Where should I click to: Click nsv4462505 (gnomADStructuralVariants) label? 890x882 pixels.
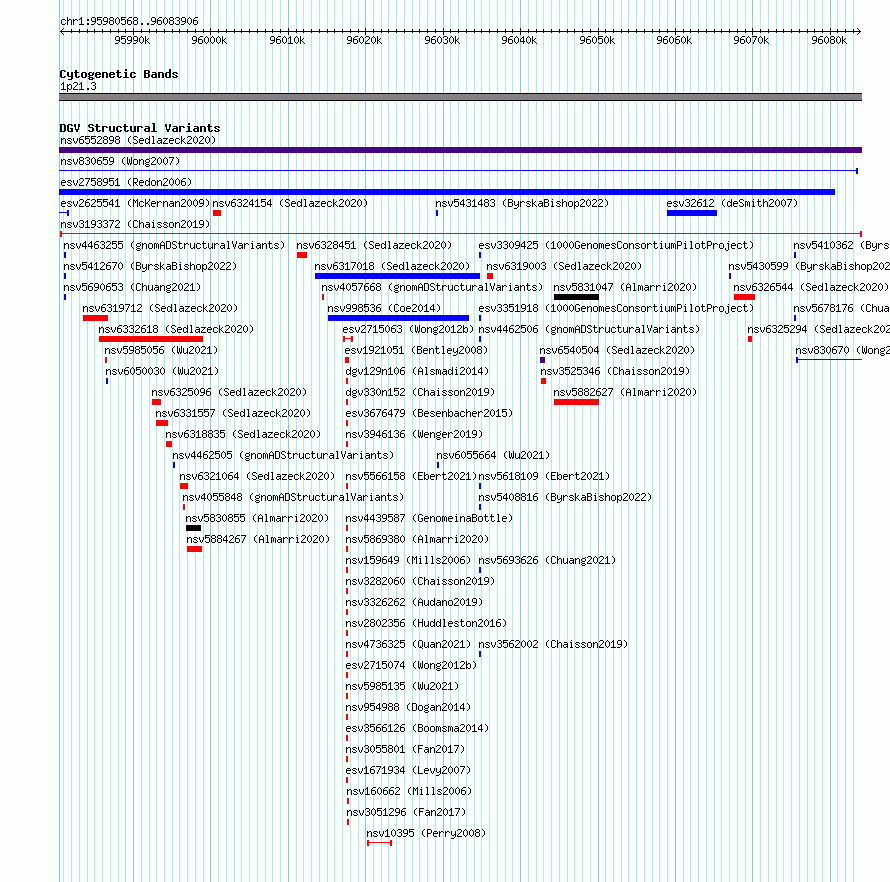pyautogui.click(x=283, y=455)
